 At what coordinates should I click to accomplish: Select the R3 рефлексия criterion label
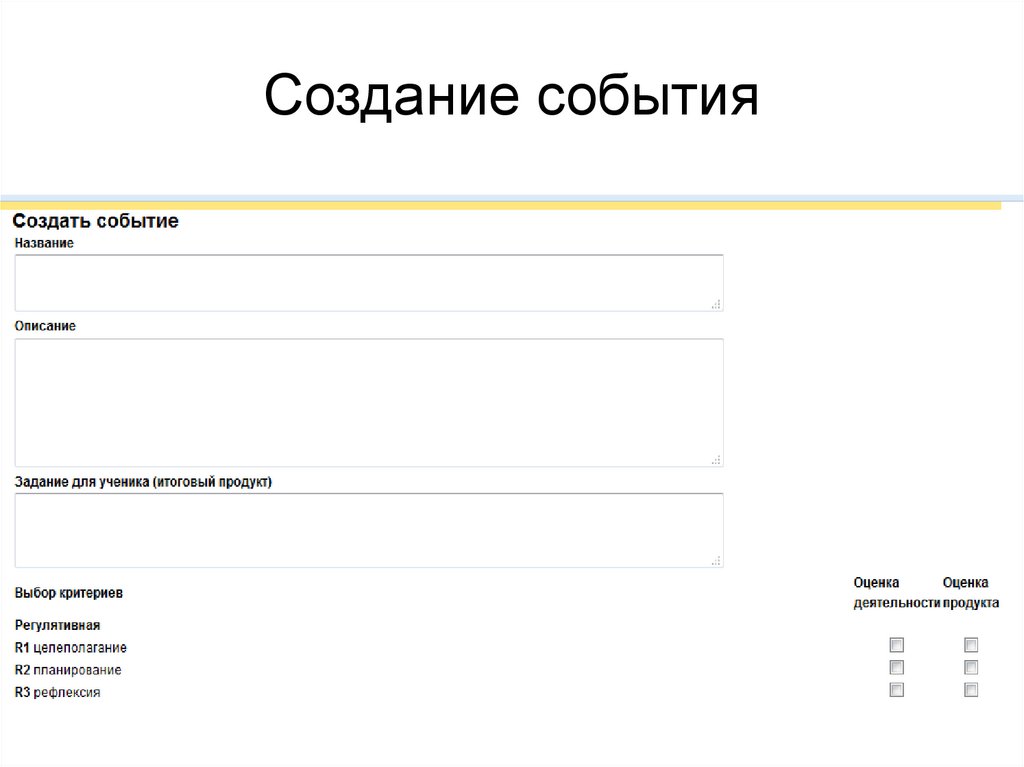(x=57, y=691)
